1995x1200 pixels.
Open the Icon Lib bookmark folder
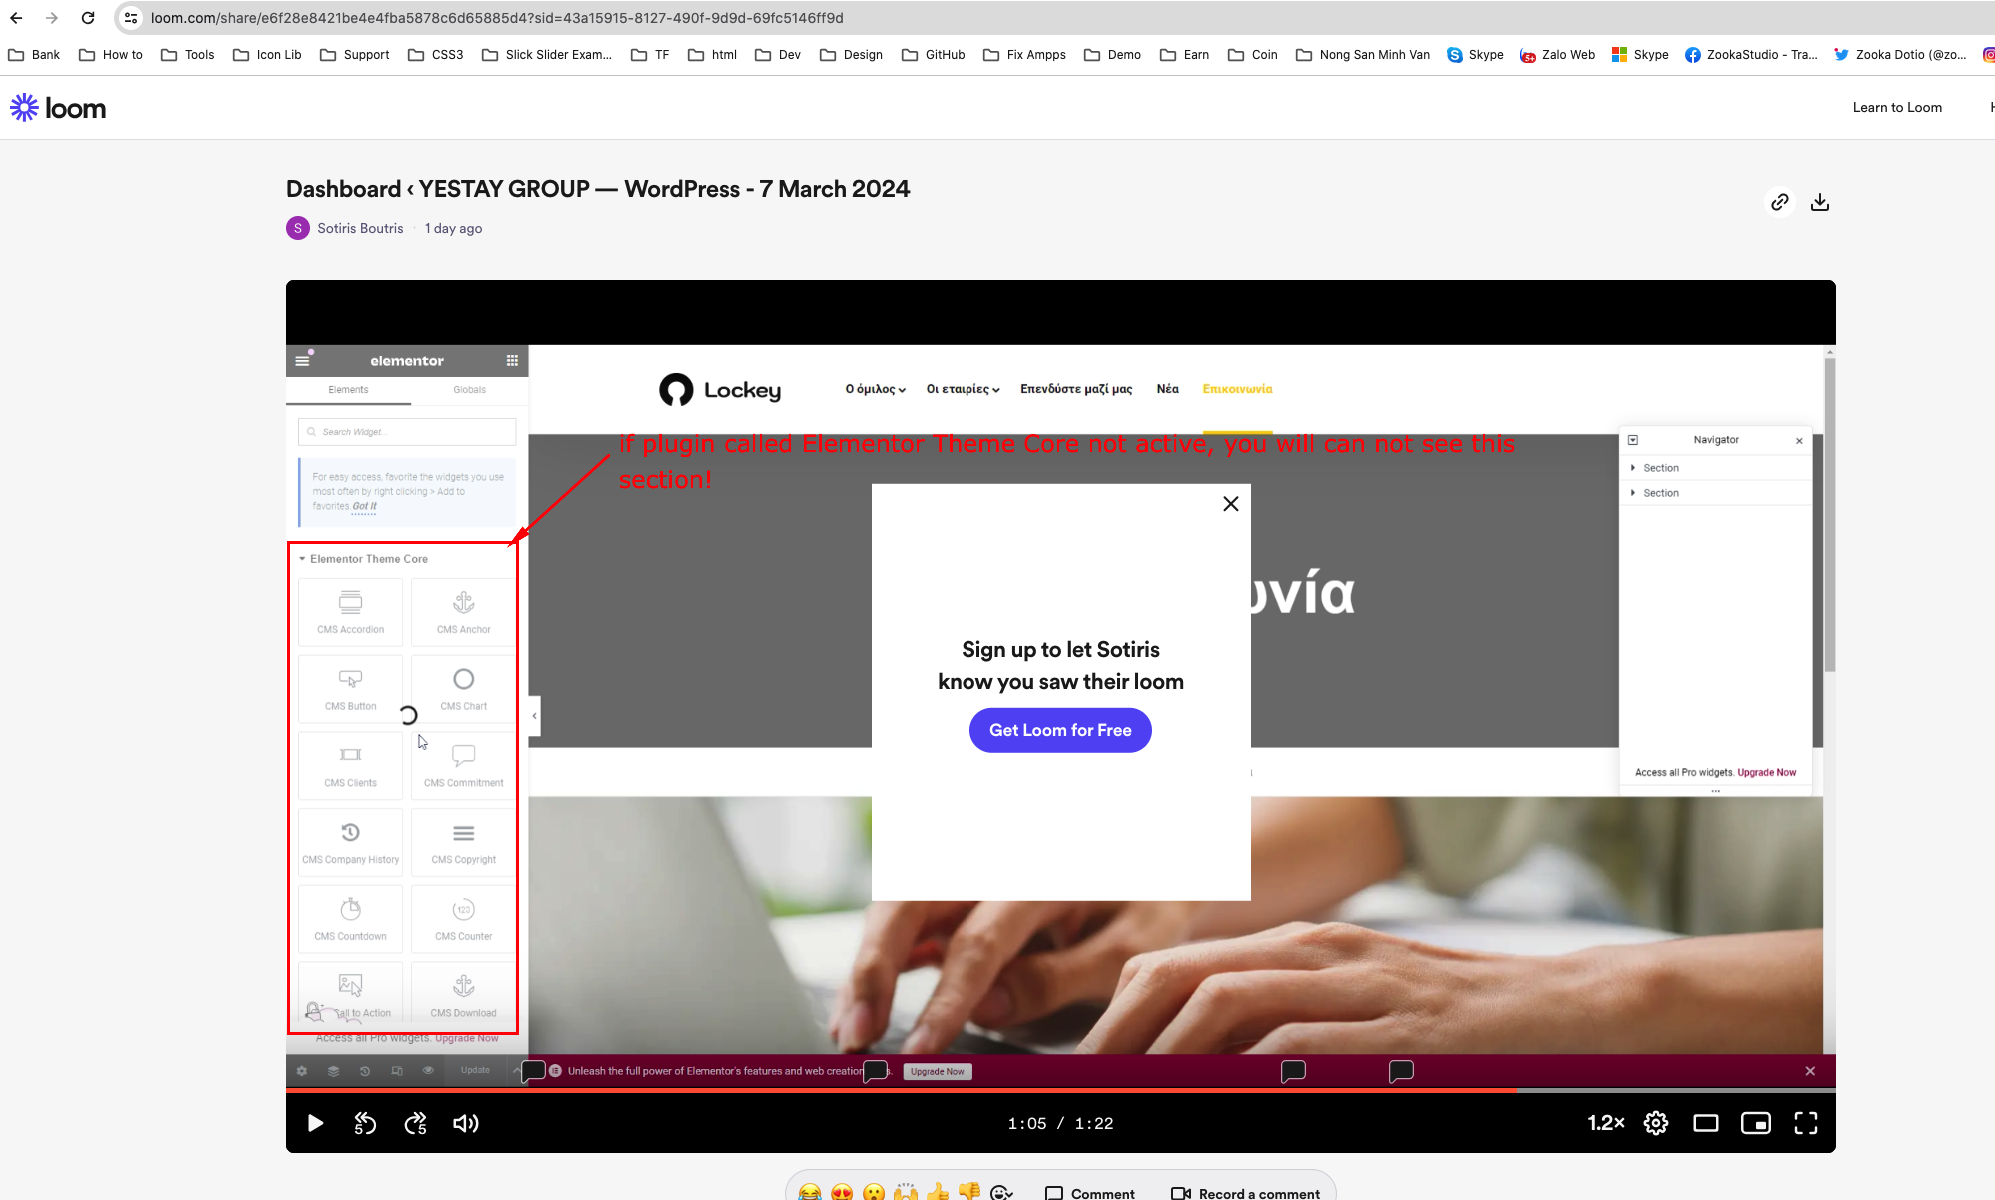click(x=267, y=55)
